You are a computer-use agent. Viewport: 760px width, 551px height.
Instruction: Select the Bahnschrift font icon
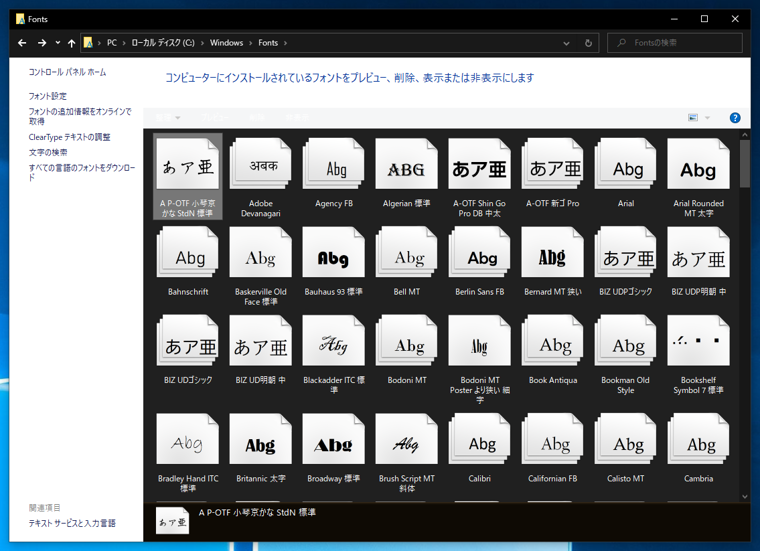click(188, 252)
